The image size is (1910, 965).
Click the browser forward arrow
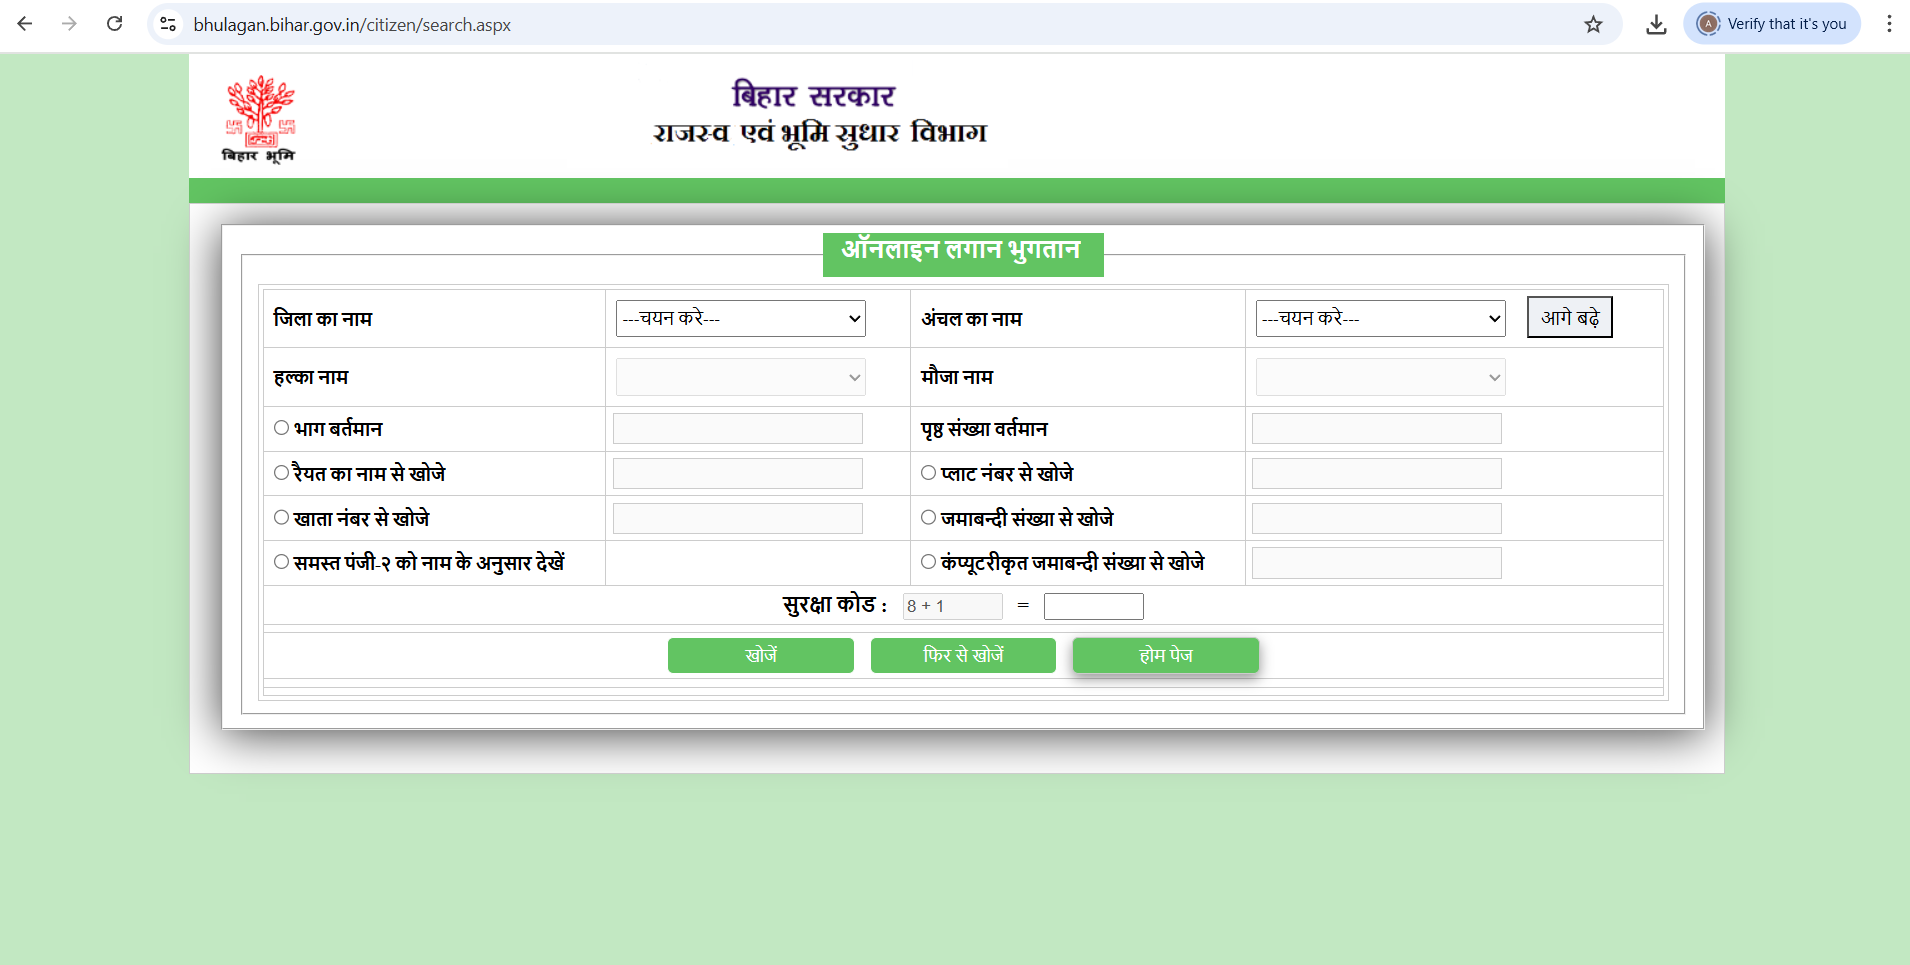(x=69, y=24)
